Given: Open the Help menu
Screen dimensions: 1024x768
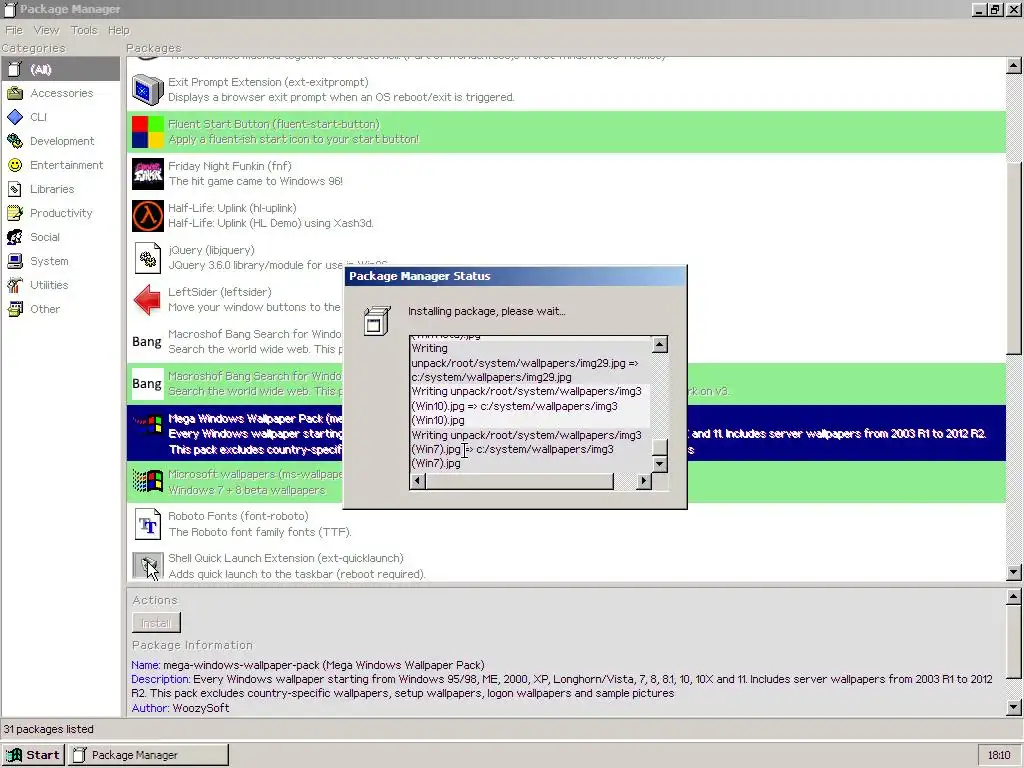Looking at the screenshot, I should (119, 30).
